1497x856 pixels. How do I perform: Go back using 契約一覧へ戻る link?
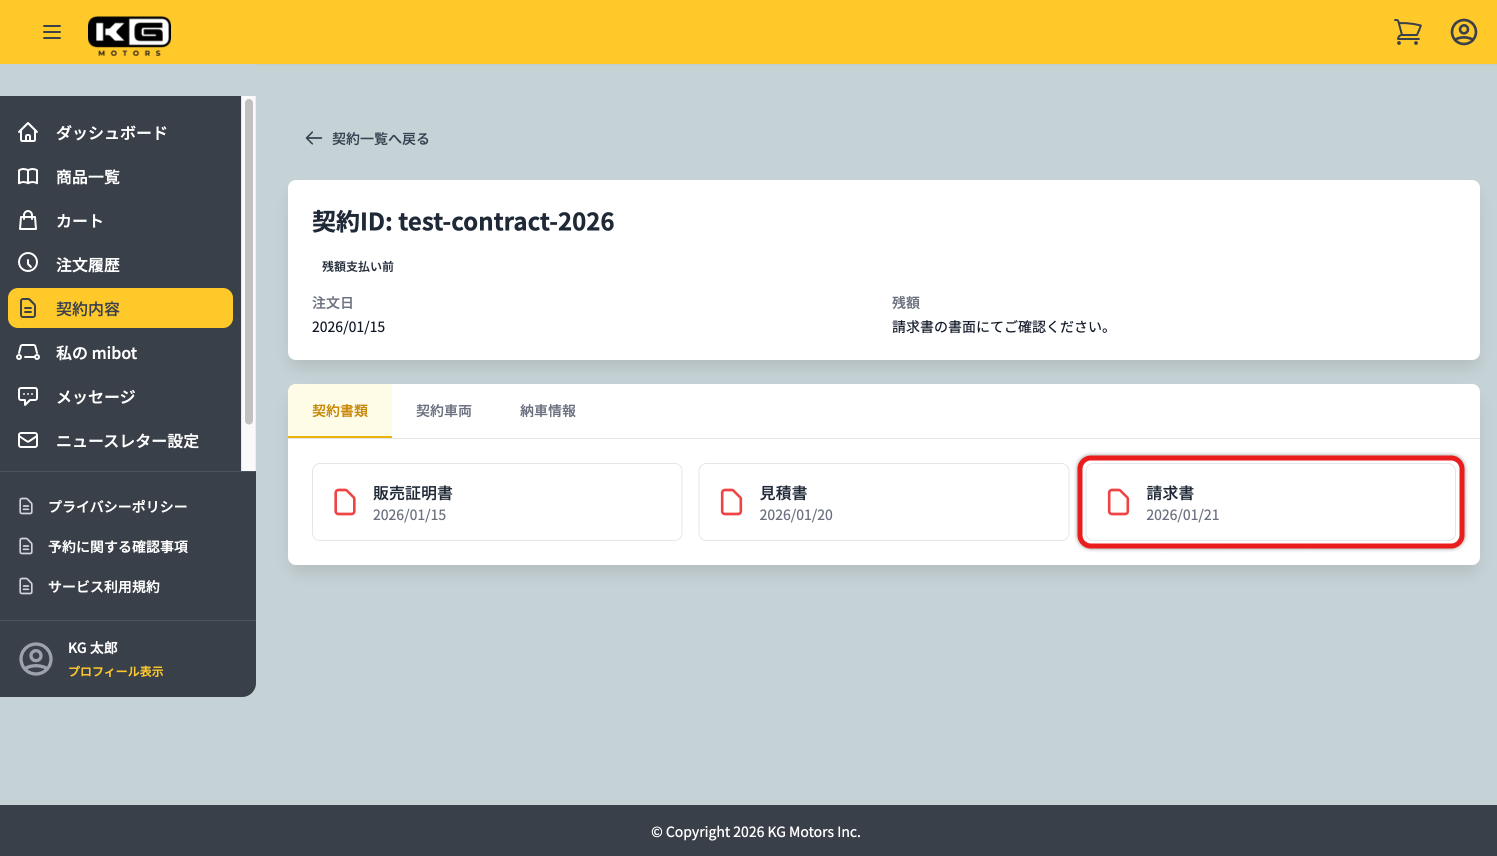tap(367, 138)
